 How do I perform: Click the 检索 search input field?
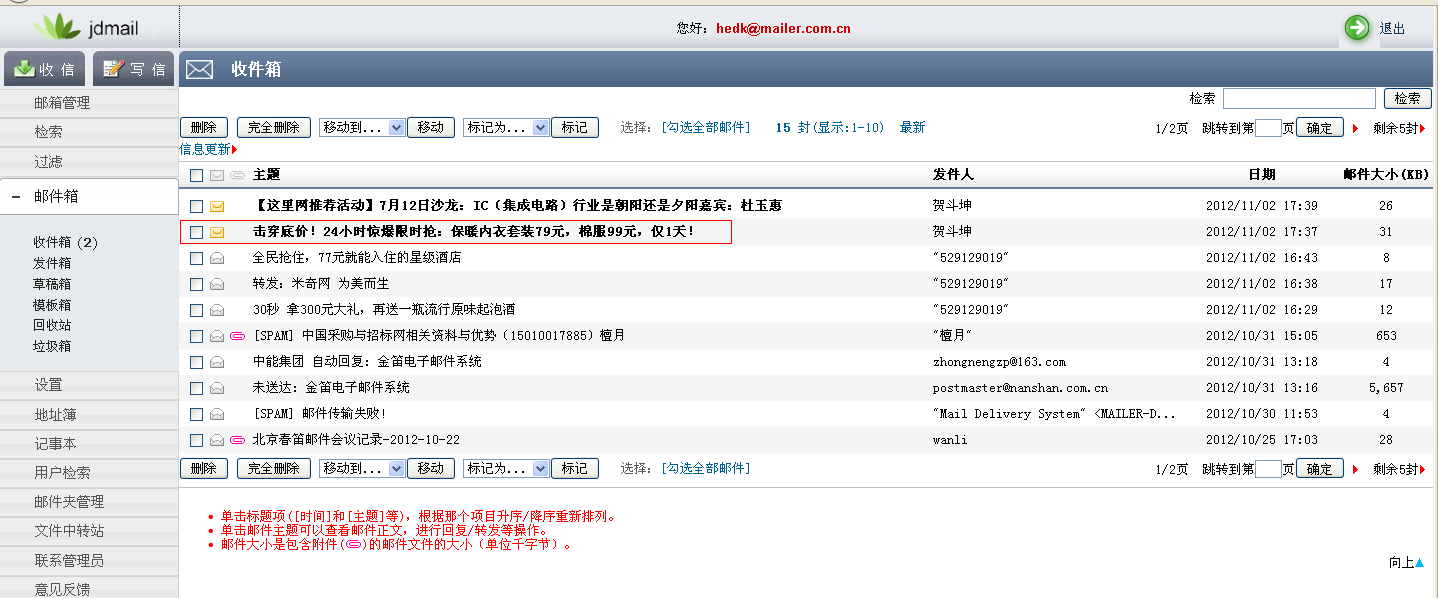(1298, 98)
